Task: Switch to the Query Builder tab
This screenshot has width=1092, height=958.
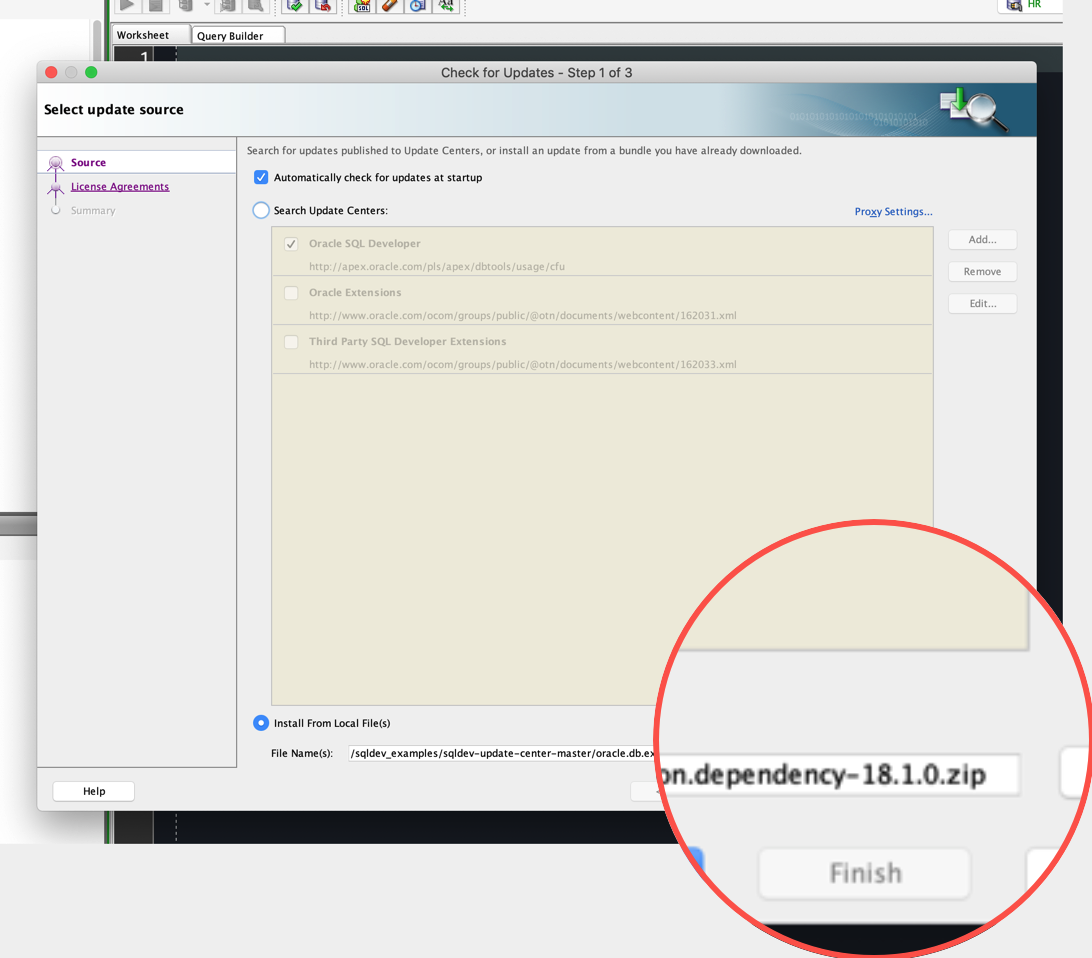Action: tap(237, 36)
